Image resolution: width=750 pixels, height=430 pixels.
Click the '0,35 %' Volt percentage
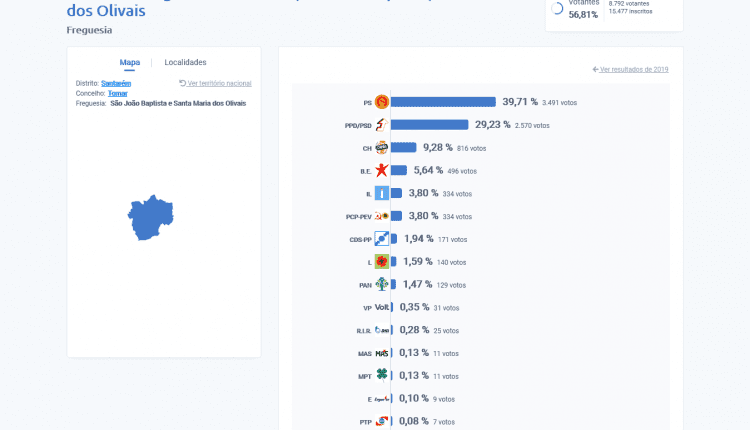414,307
